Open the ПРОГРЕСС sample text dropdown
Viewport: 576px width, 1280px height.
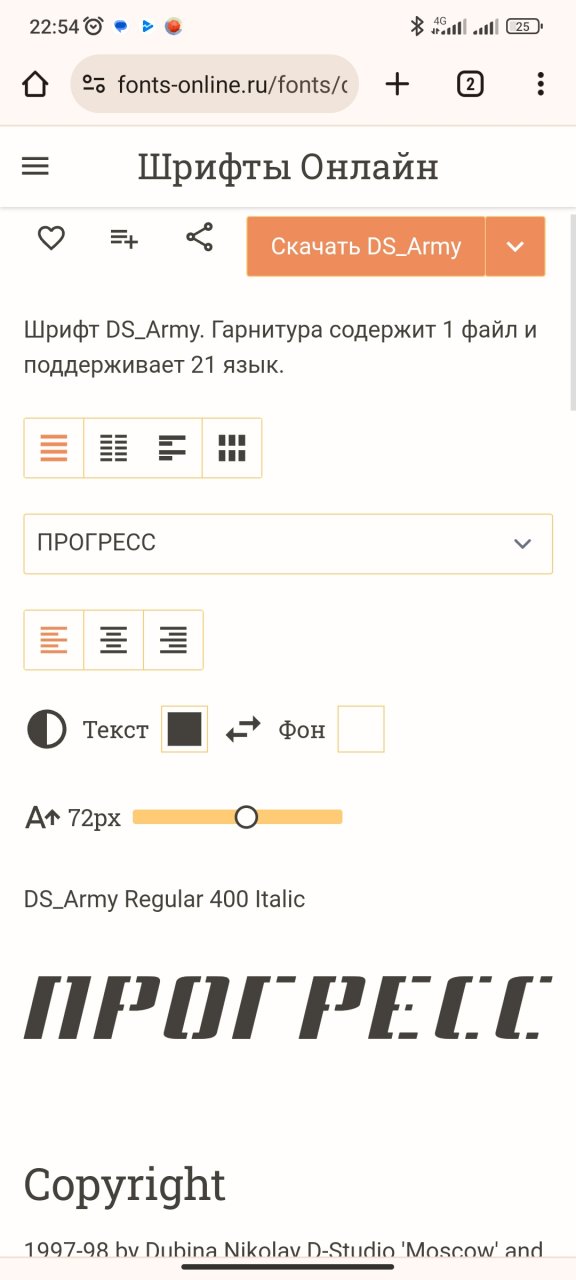tap(288, 544)
